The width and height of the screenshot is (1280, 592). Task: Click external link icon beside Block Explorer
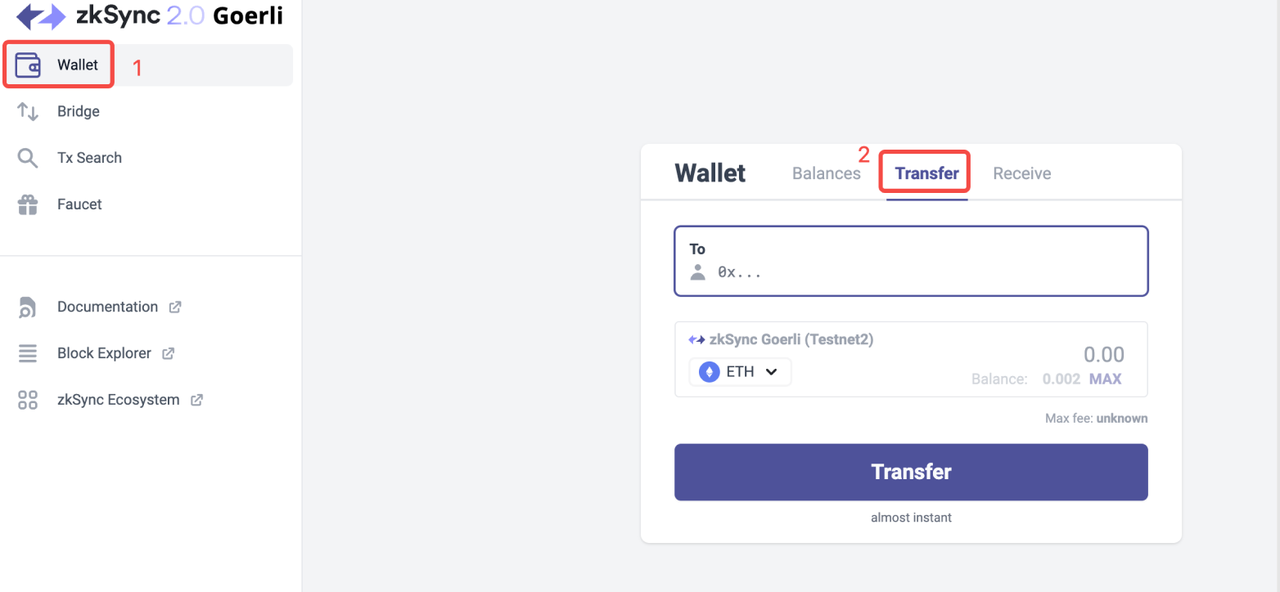(168, 353)
